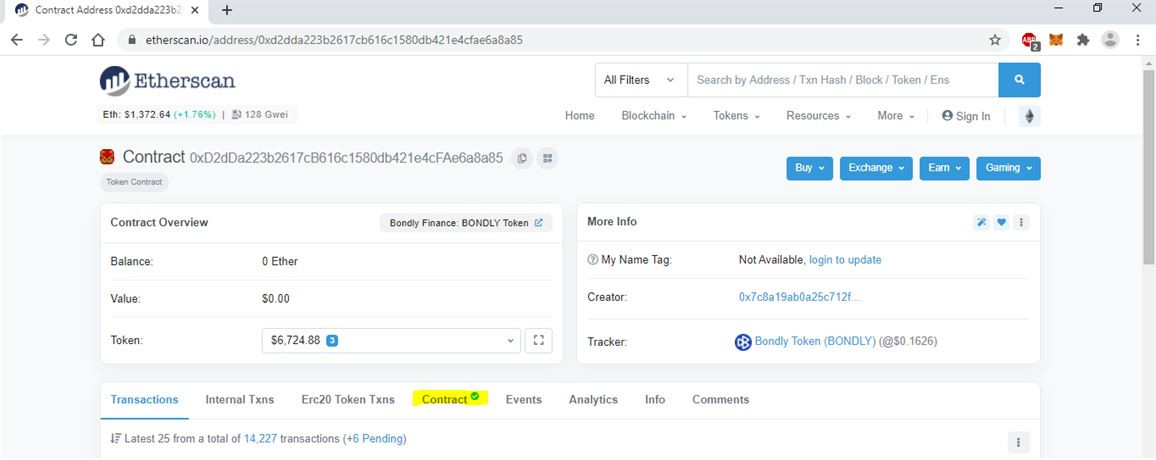Image resolution: width=1156 pixels, height=460 pixels.
Task: Click the Bondly Token tracker logo
Action: point(743,342)
